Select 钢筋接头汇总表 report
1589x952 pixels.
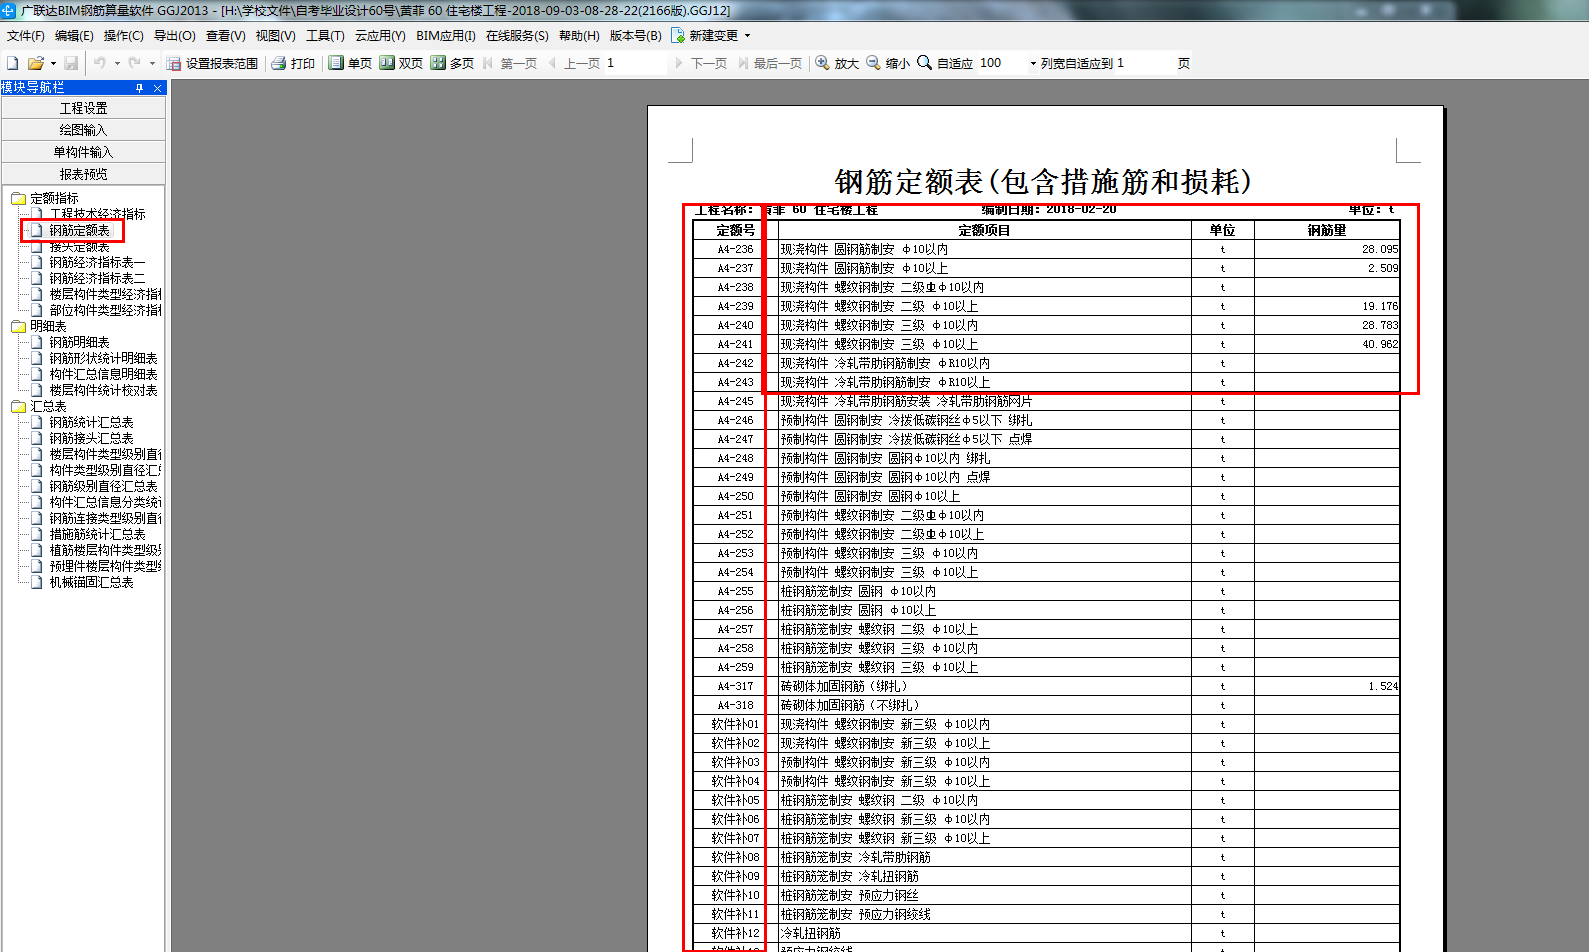point(91,439)
